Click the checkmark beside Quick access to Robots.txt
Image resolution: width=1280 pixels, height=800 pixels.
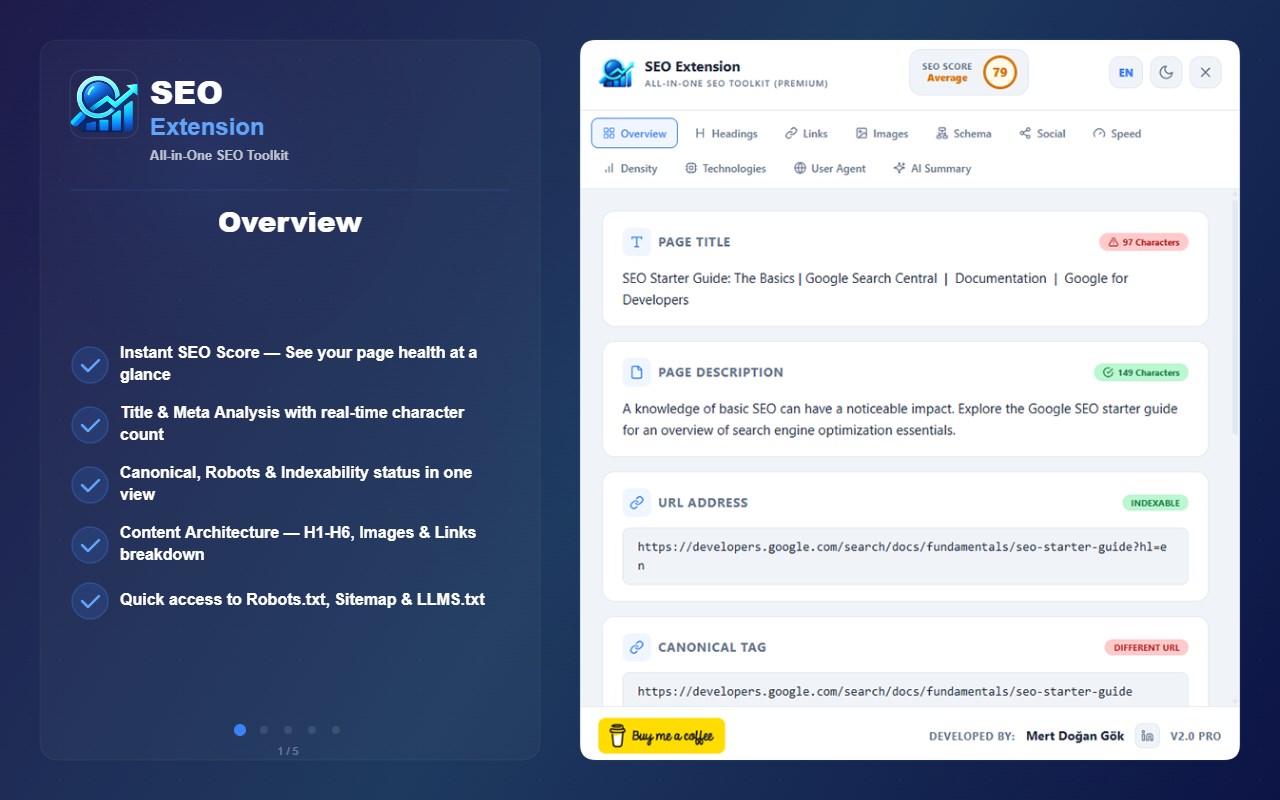(90, 601)
